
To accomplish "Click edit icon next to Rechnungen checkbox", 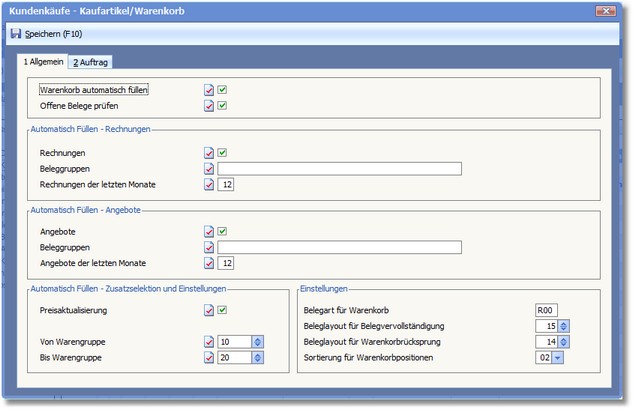I will coord(209,153).
